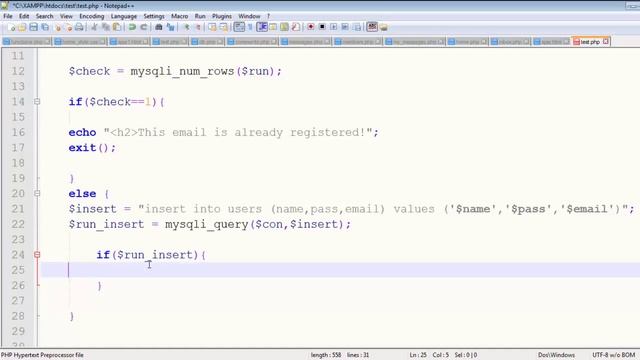Click the macro Playback icon
The width and height of the screenshot is (640, 360).
coord(333,27)
